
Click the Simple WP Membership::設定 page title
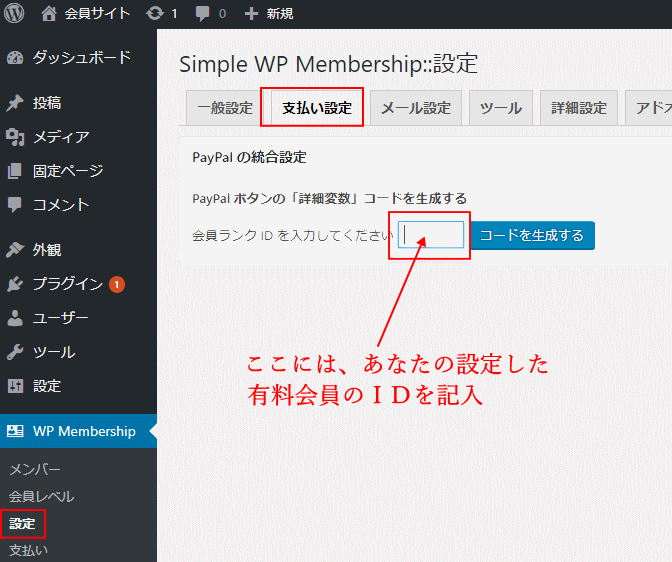[328, 64]
